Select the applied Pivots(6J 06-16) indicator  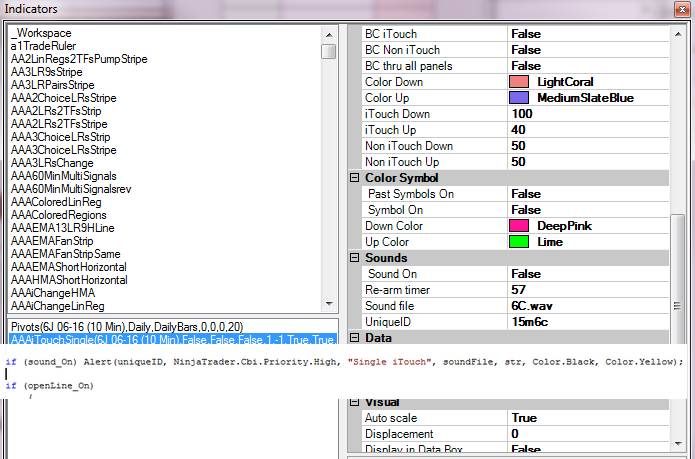127,327
